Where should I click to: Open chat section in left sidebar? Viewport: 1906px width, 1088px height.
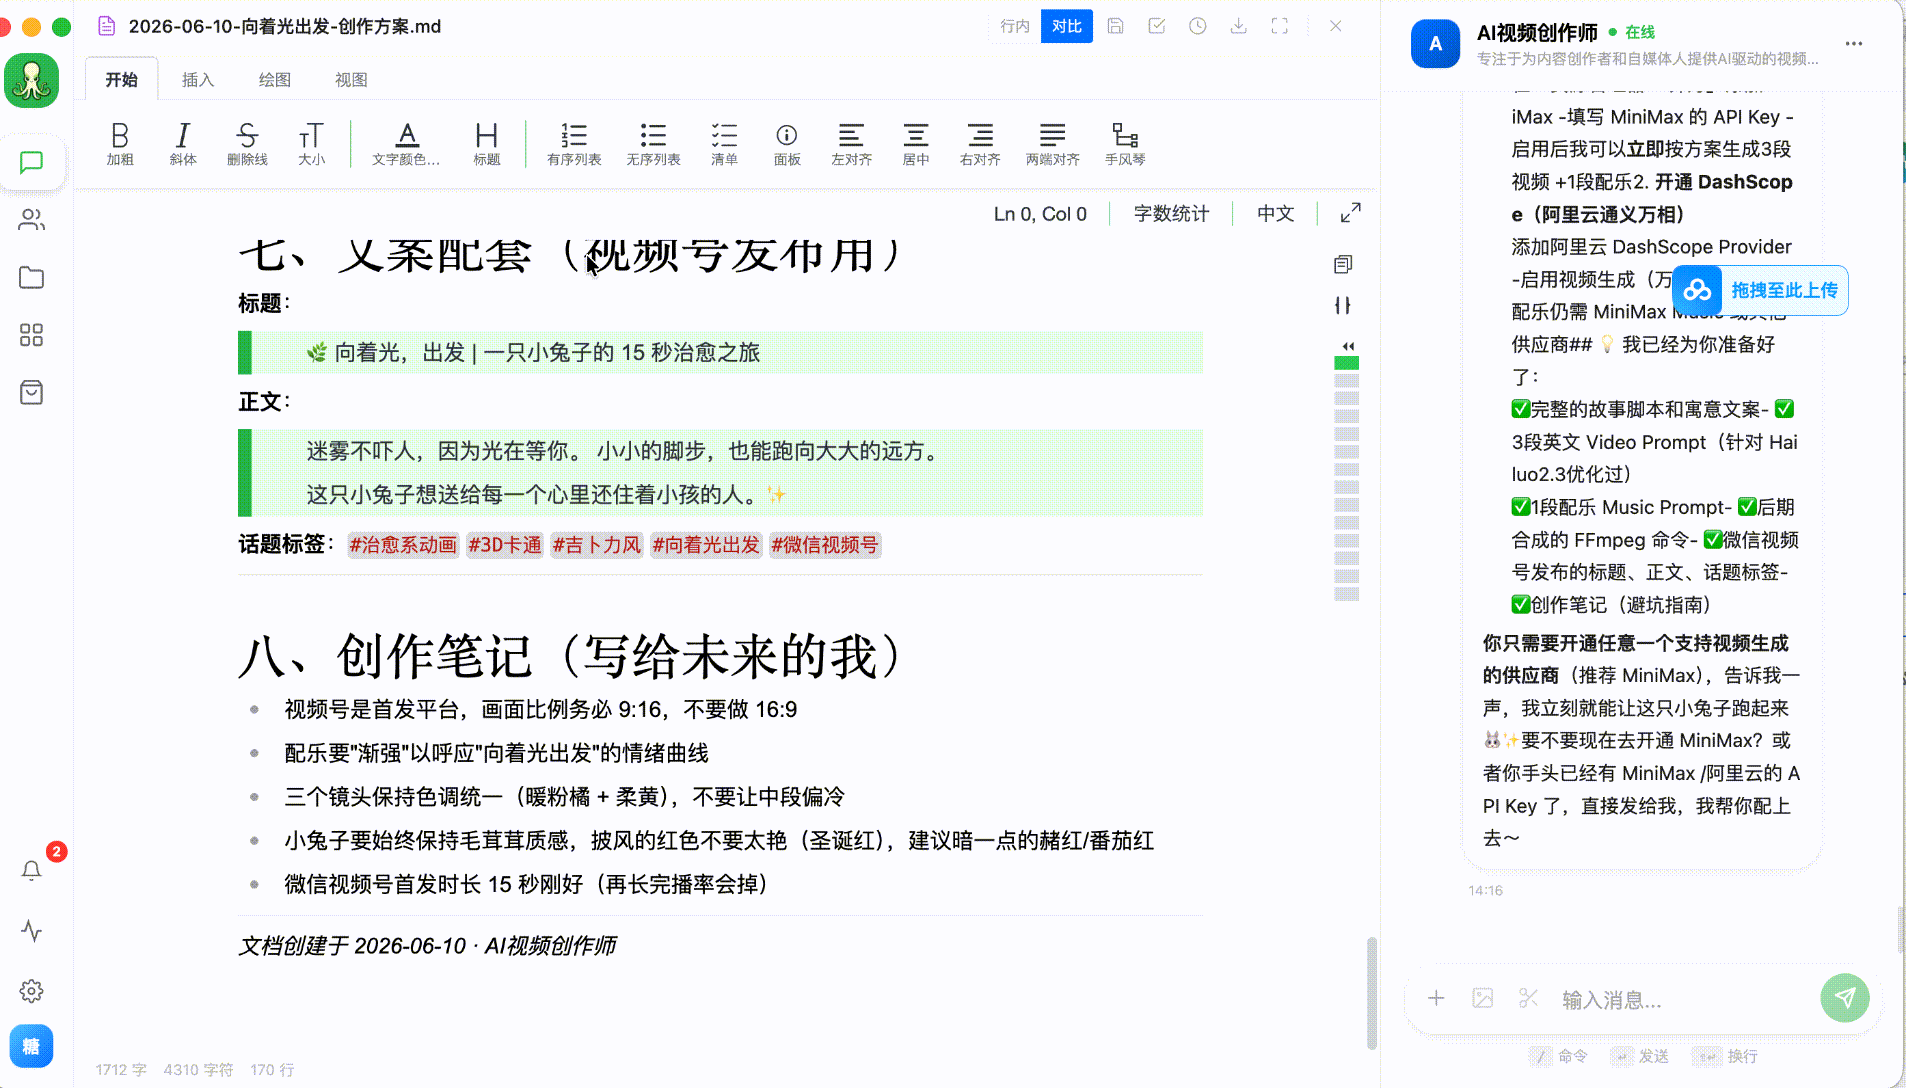coord(32,162)
